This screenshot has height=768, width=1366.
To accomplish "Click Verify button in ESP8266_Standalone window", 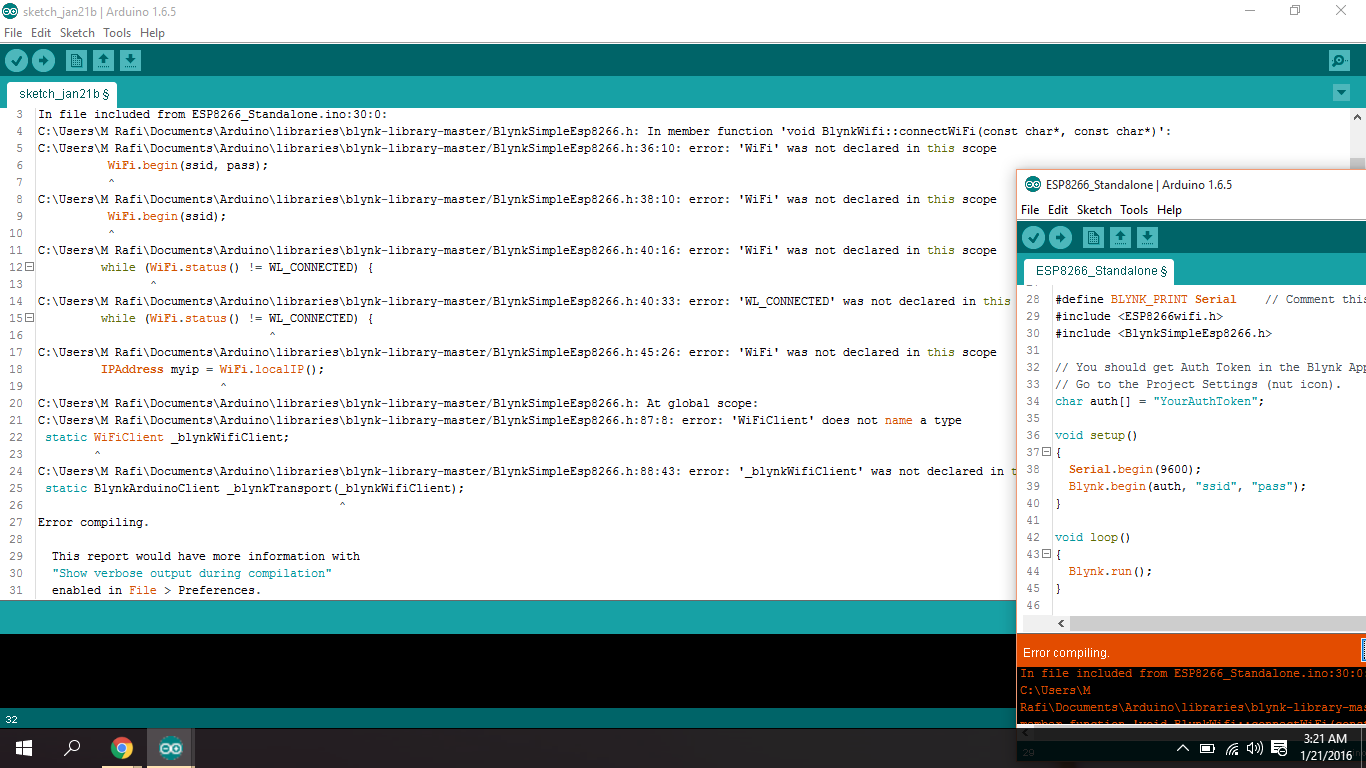I will tap(1033, 237).
